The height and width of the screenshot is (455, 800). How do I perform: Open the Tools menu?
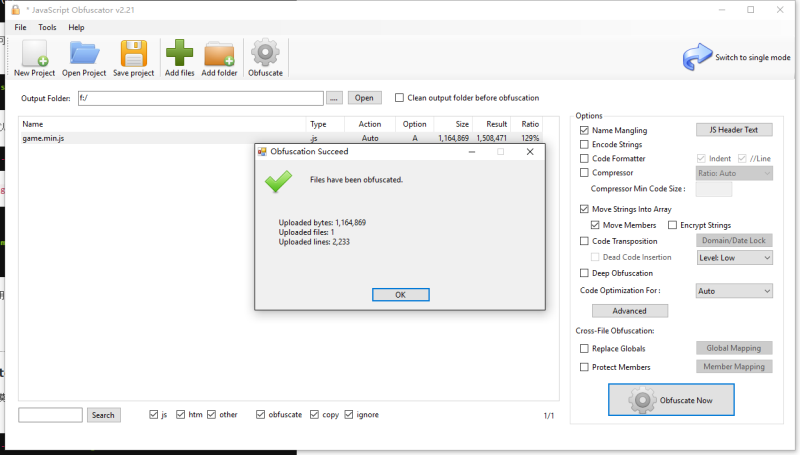tap(47, 27)
